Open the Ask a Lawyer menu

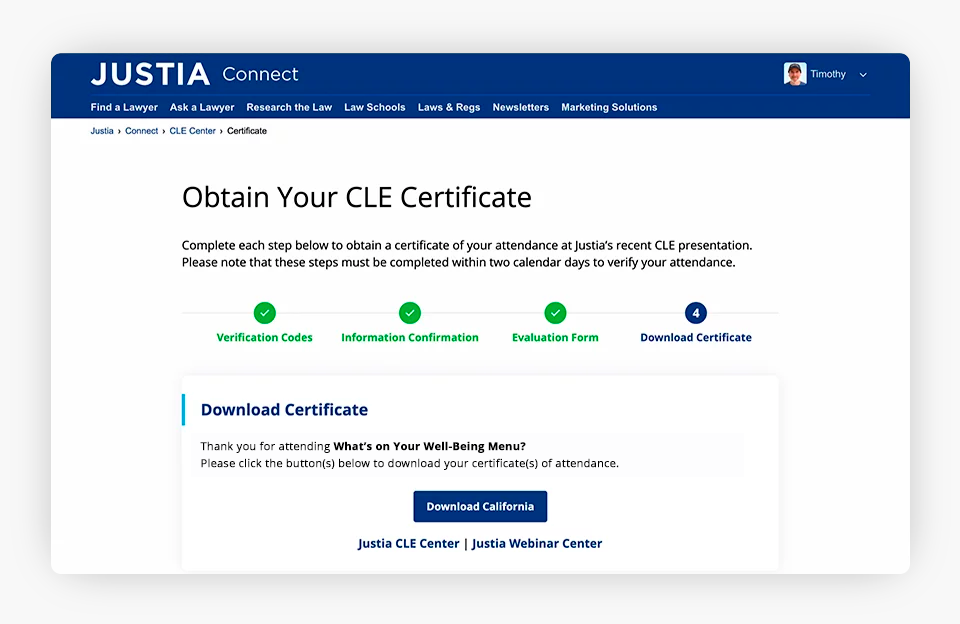(x=202, y=107)
